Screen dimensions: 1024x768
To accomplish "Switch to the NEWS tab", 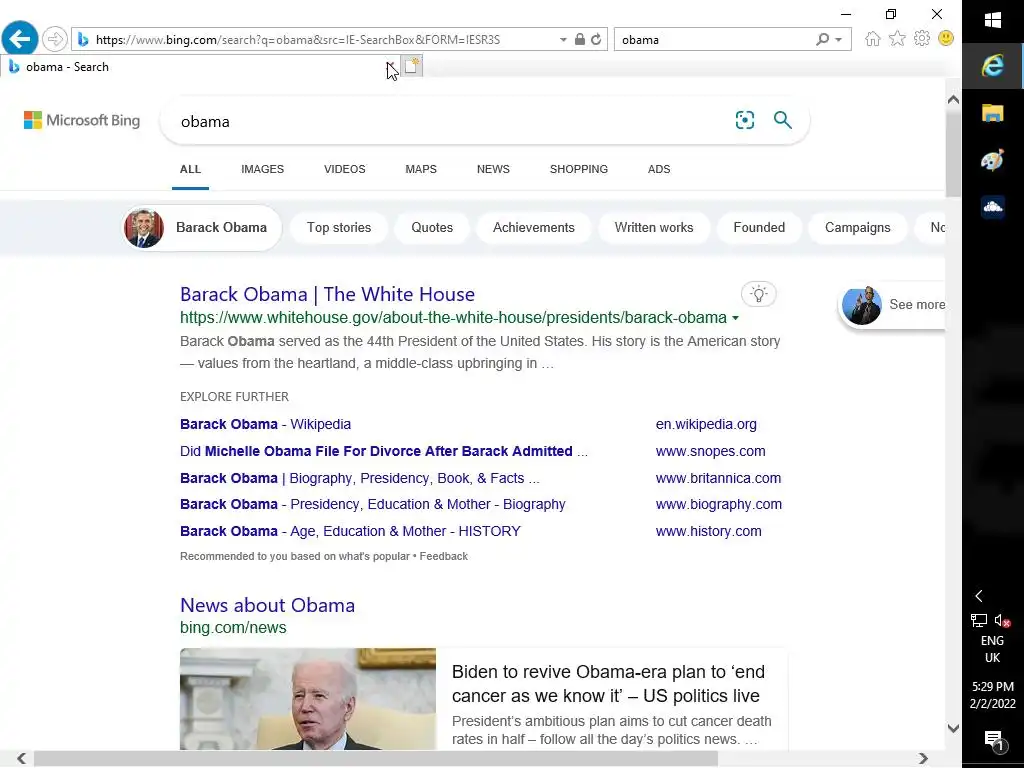I will pyautogui.click(x=493, y=169).
